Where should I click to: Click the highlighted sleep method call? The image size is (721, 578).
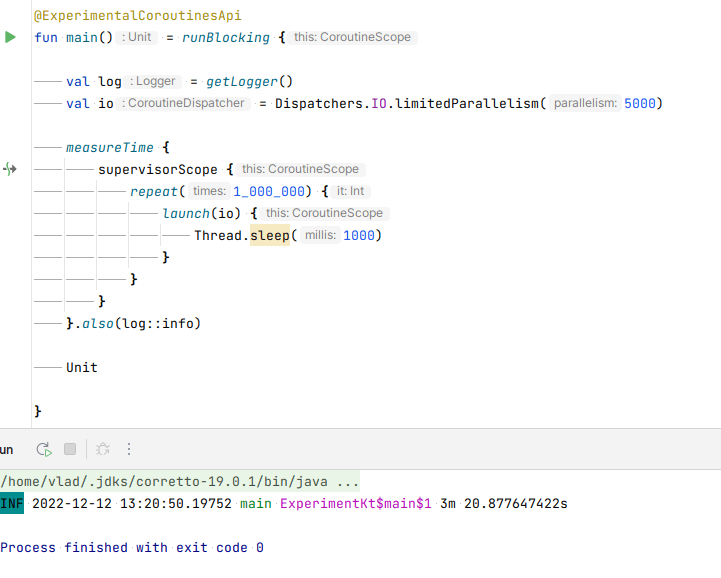[270, 235]
